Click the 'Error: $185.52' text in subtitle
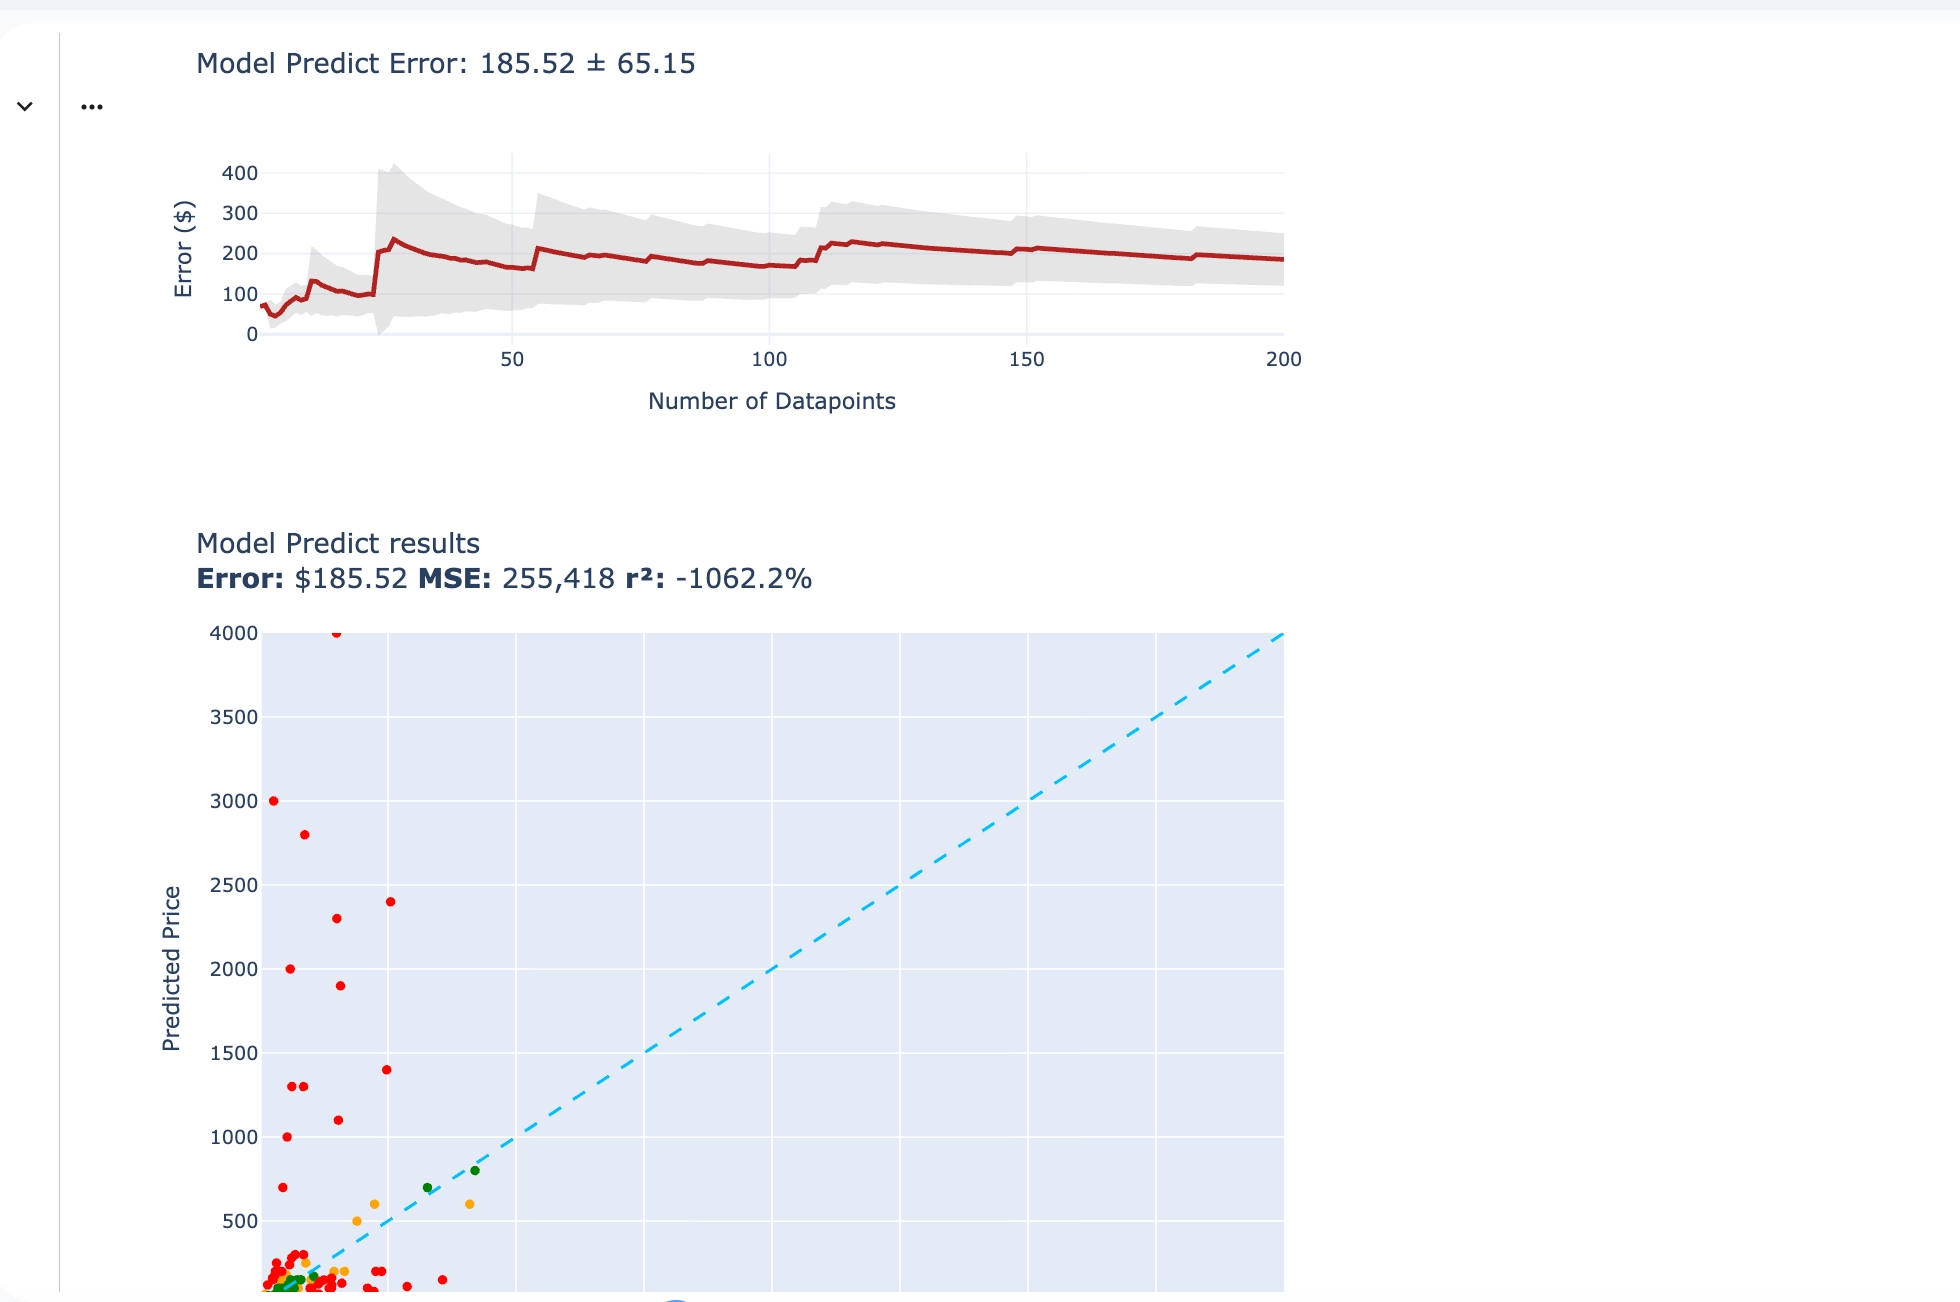 tap(302, 578)
